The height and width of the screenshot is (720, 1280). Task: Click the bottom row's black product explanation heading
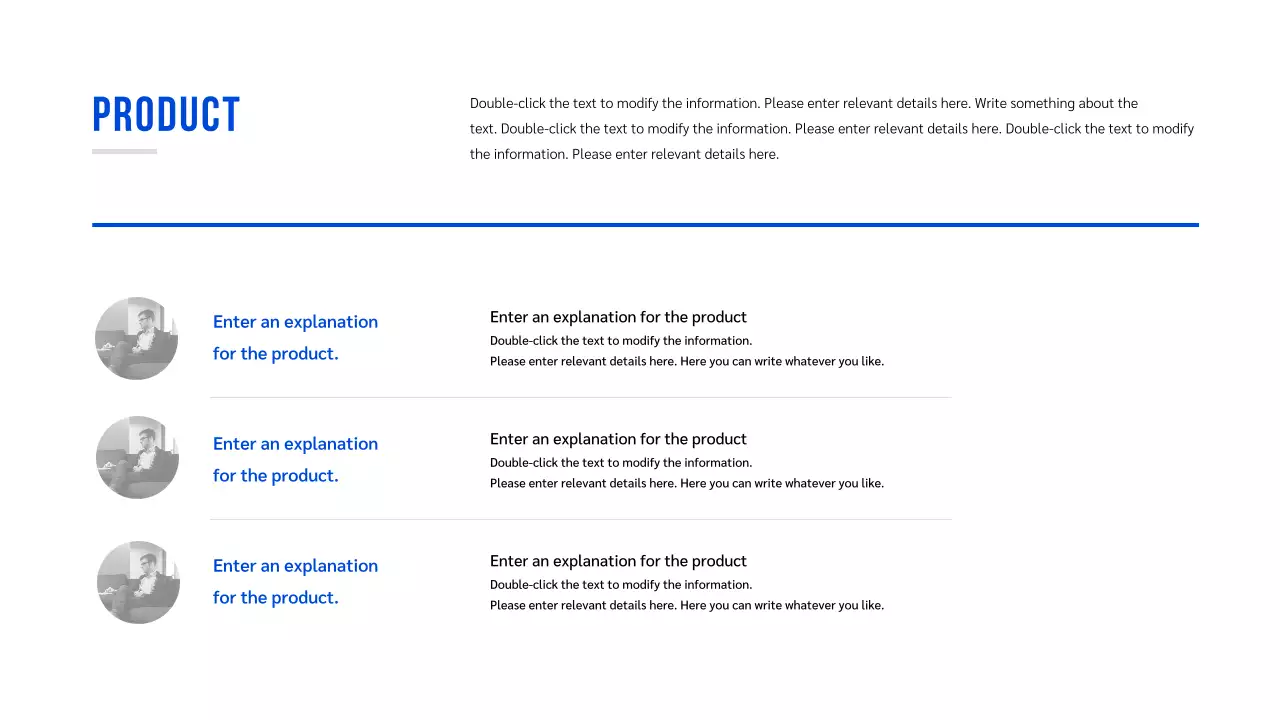click(618, 561)
